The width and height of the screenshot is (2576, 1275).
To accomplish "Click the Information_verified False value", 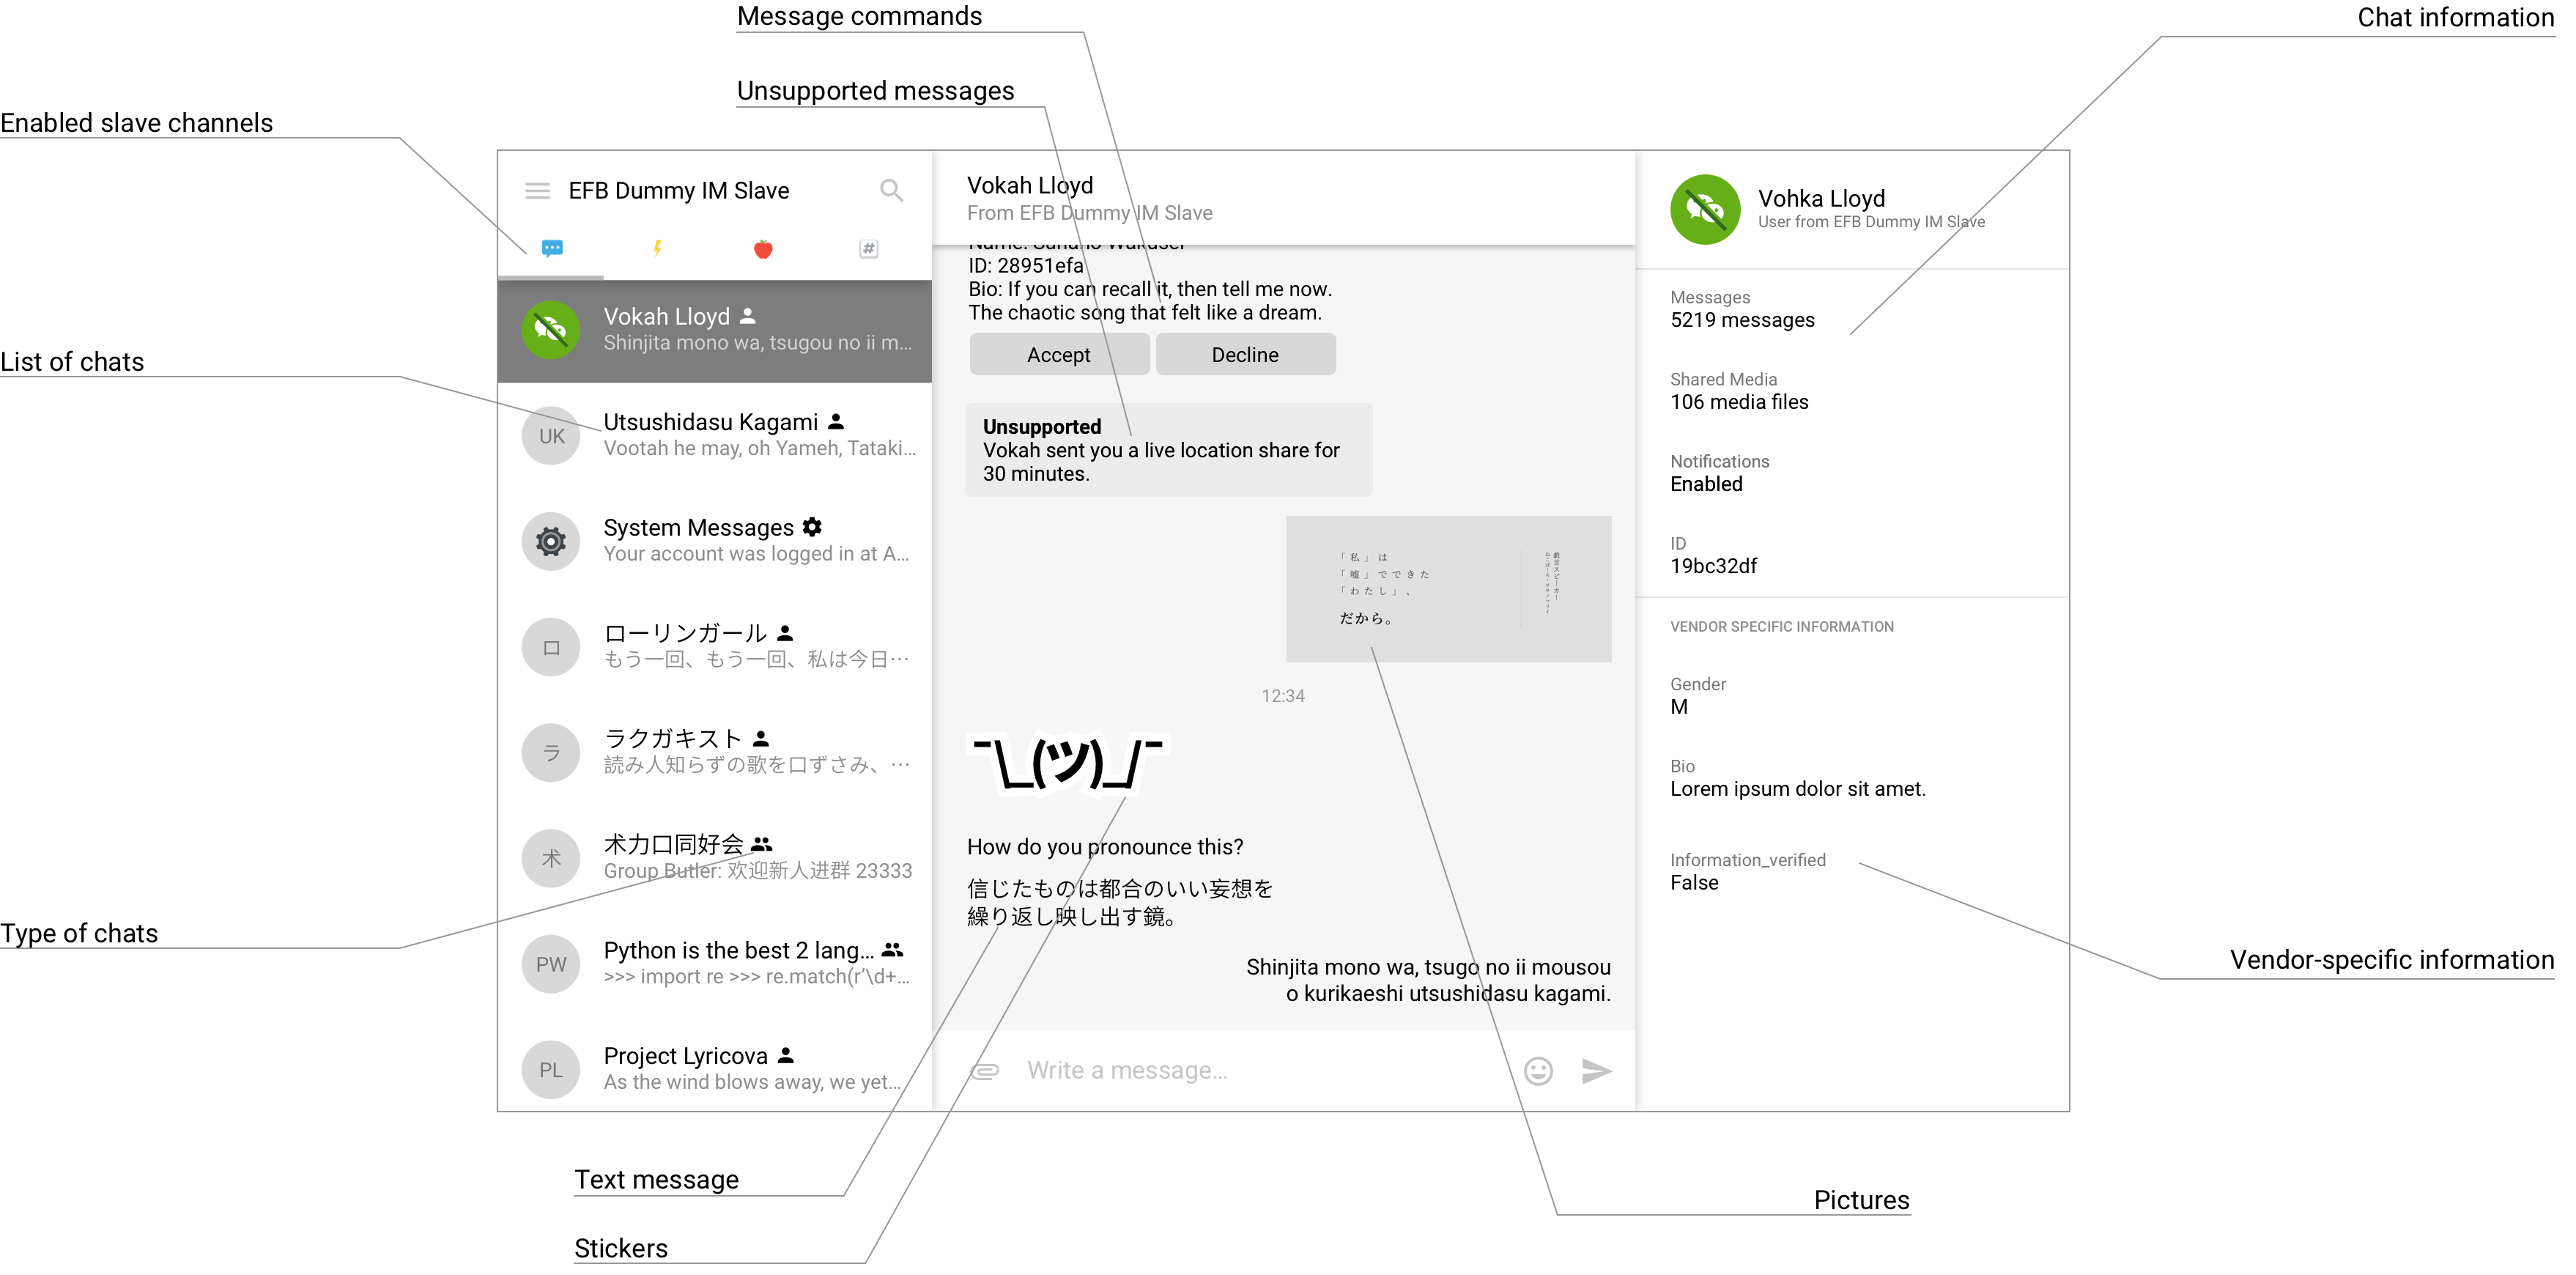I will click(x=1694, y=883).
